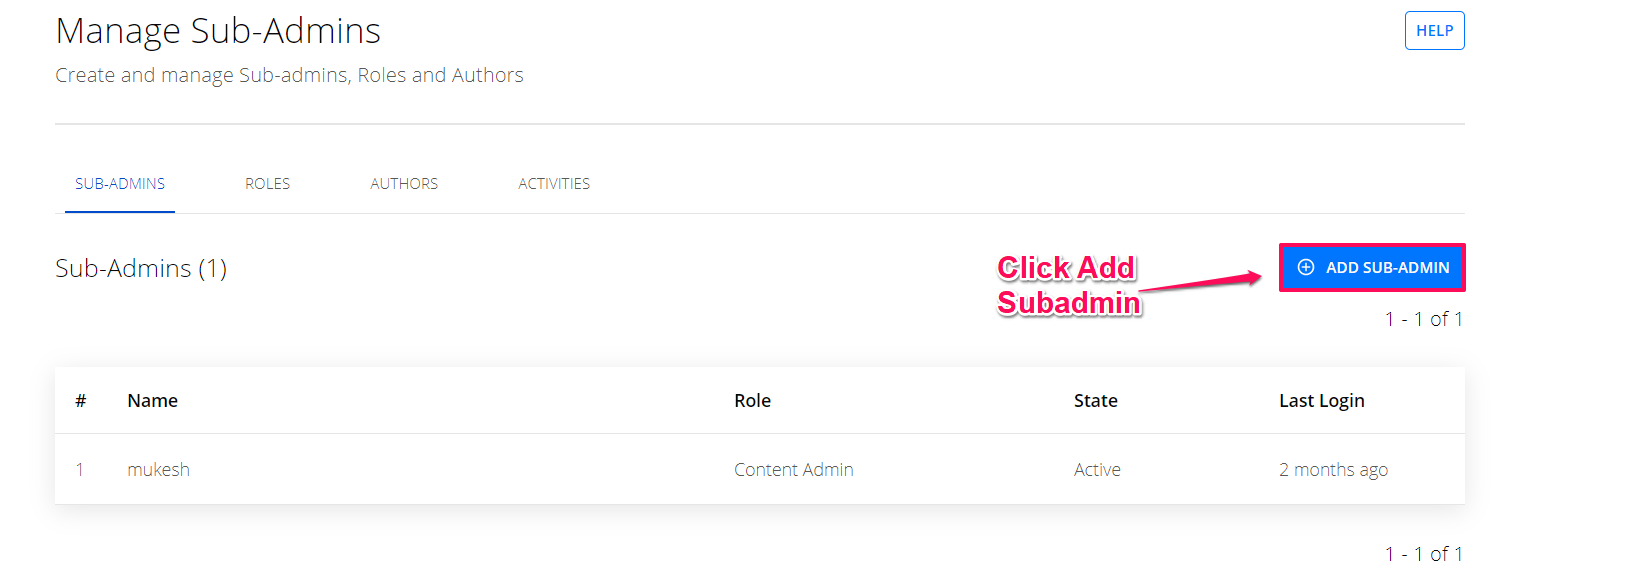Image resolution: width=1635 pixels, height=576 pixels.
Task: Open the HELP button
Action: [1434, 30]
